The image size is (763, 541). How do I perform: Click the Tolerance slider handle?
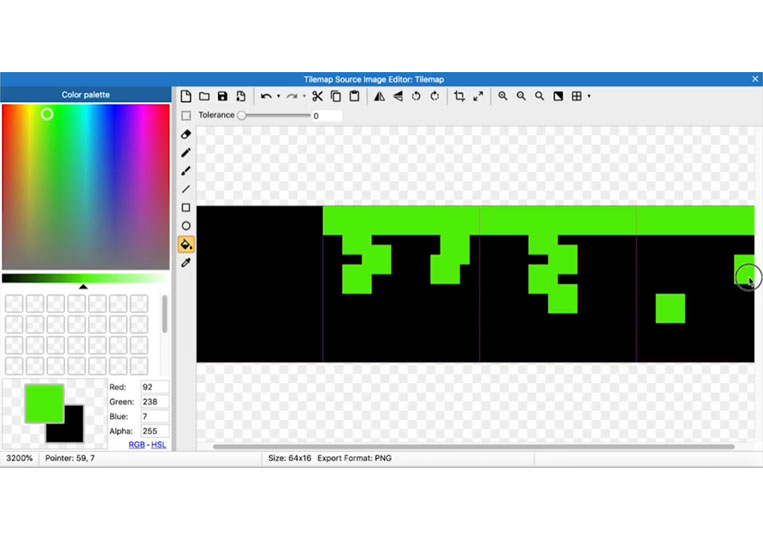tap(241, 115)
